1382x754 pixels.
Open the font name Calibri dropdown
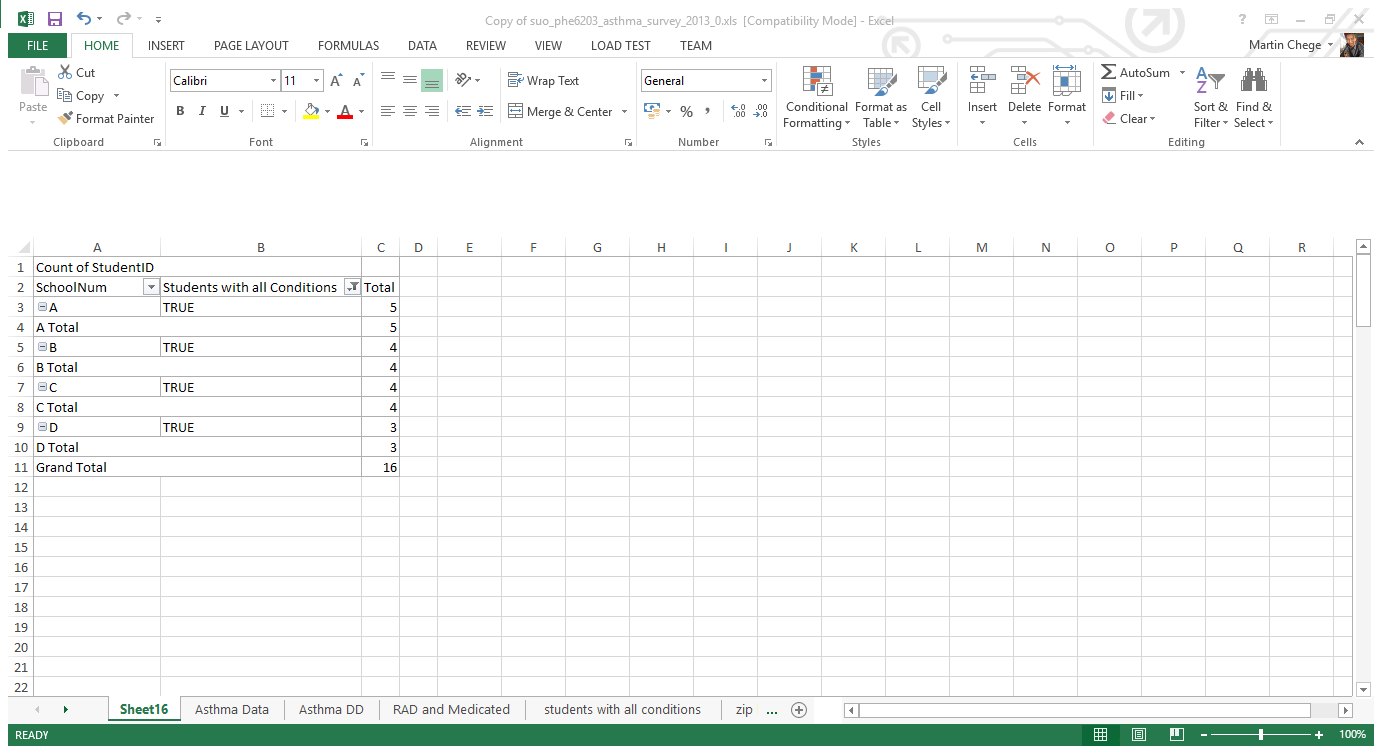tap(273, 81)
